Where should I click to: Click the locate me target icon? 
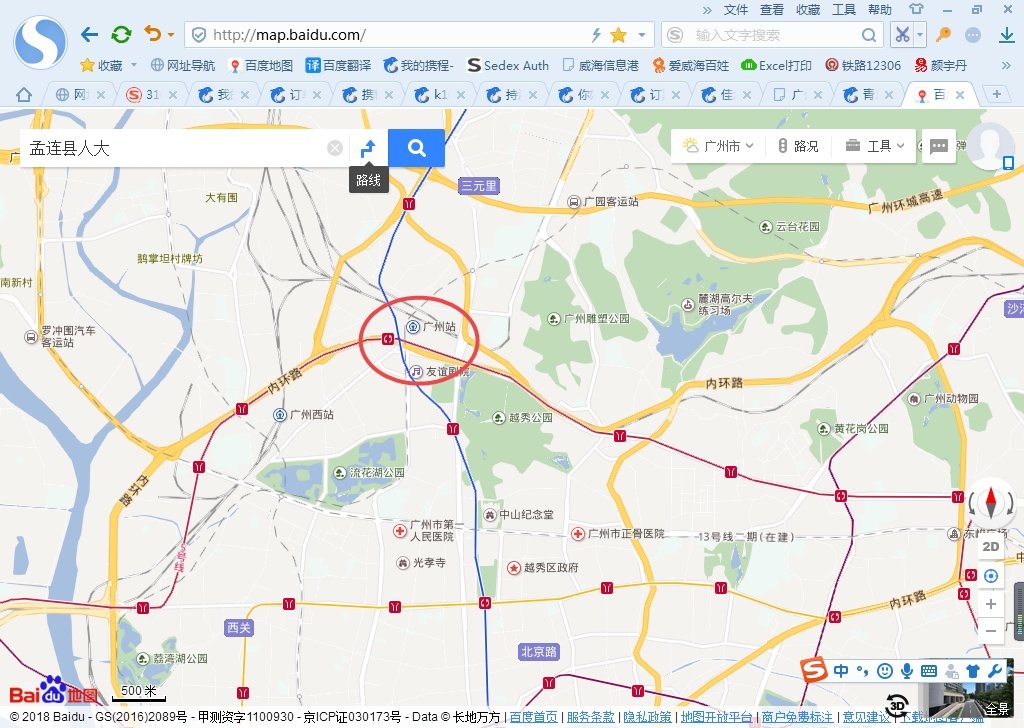(x=991, y=576)
